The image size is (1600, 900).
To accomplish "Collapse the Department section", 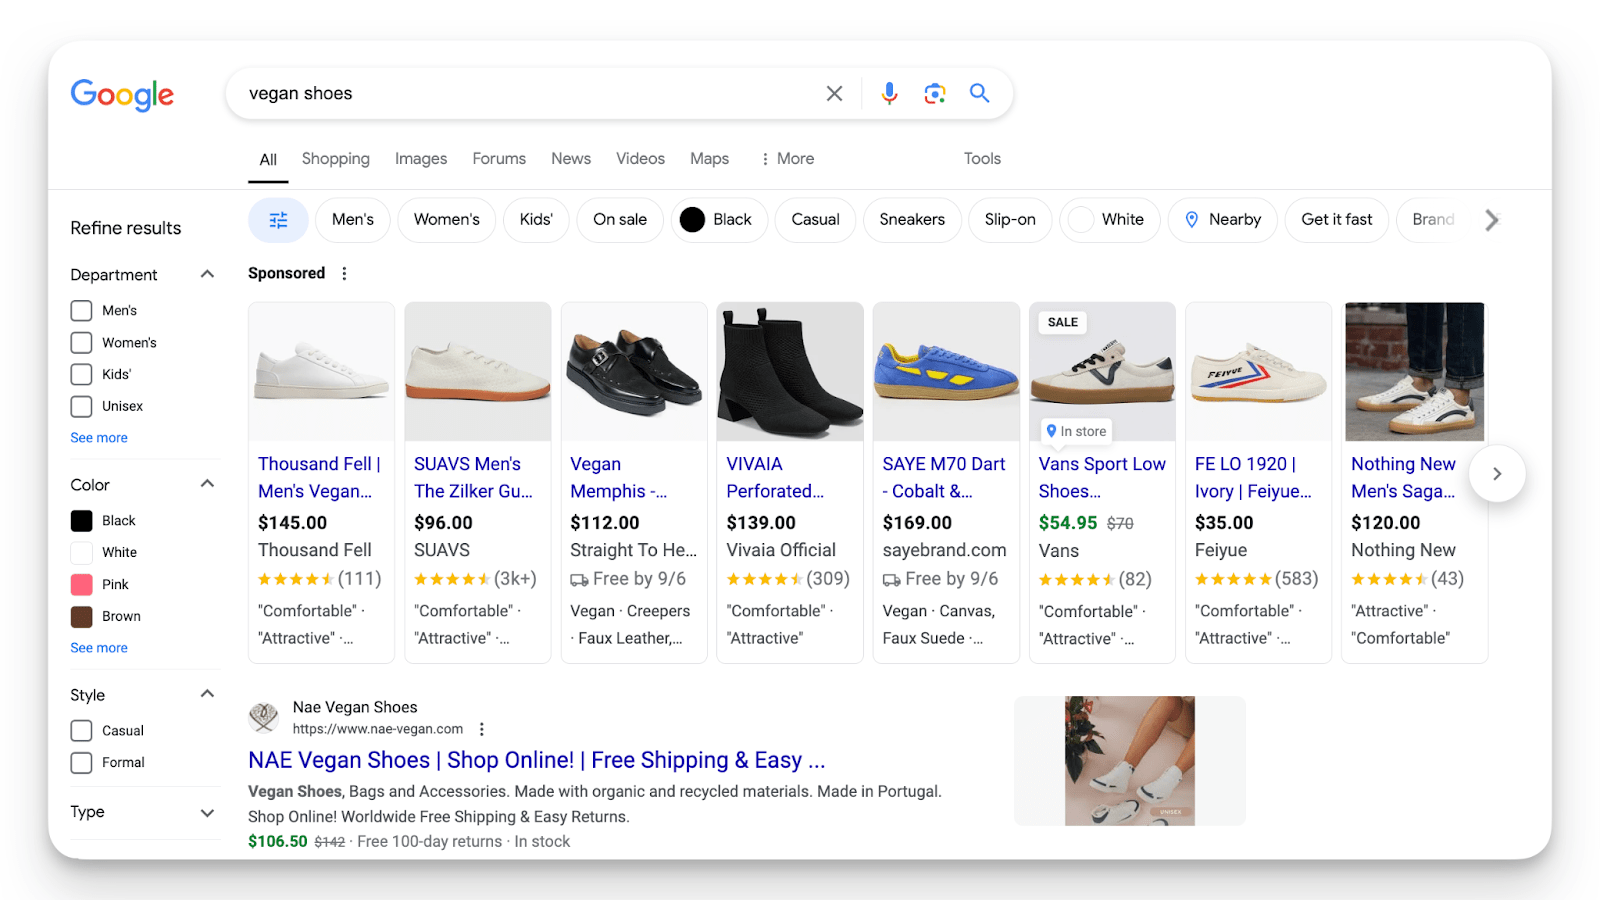I will (207, 274).
